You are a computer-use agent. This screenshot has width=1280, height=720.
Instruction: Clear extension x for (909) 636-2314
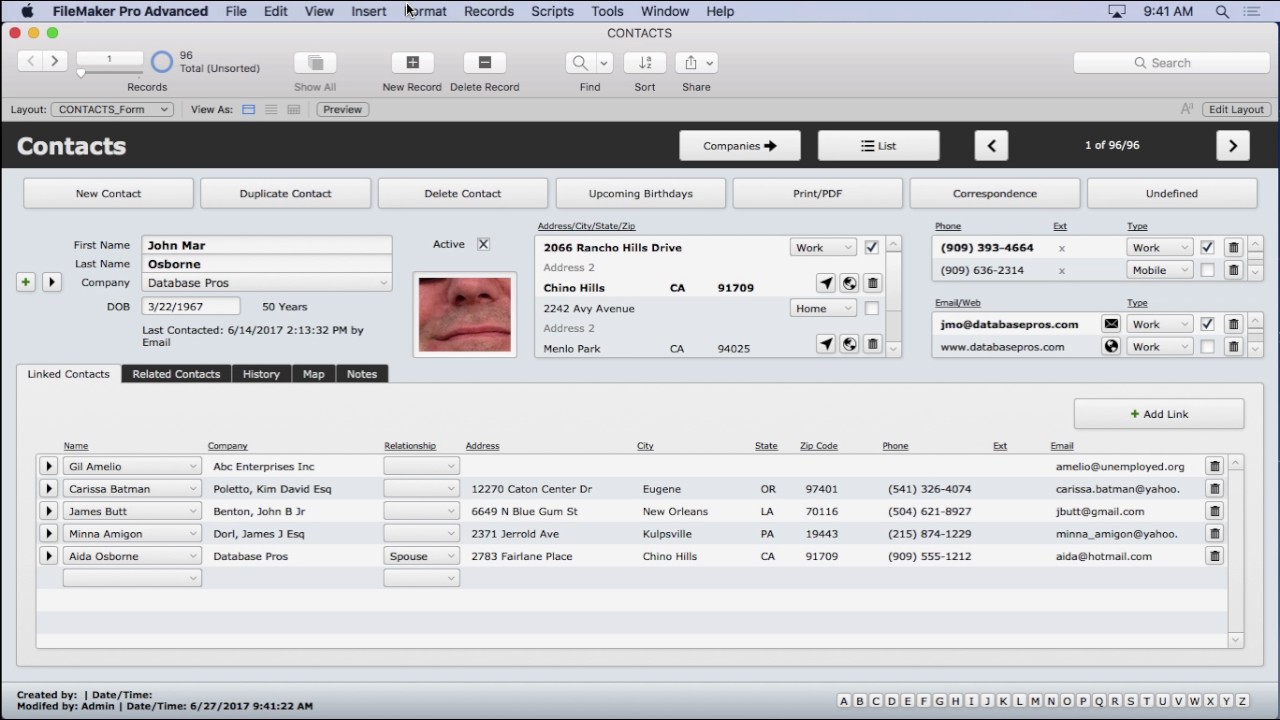tap(1062, 270)
